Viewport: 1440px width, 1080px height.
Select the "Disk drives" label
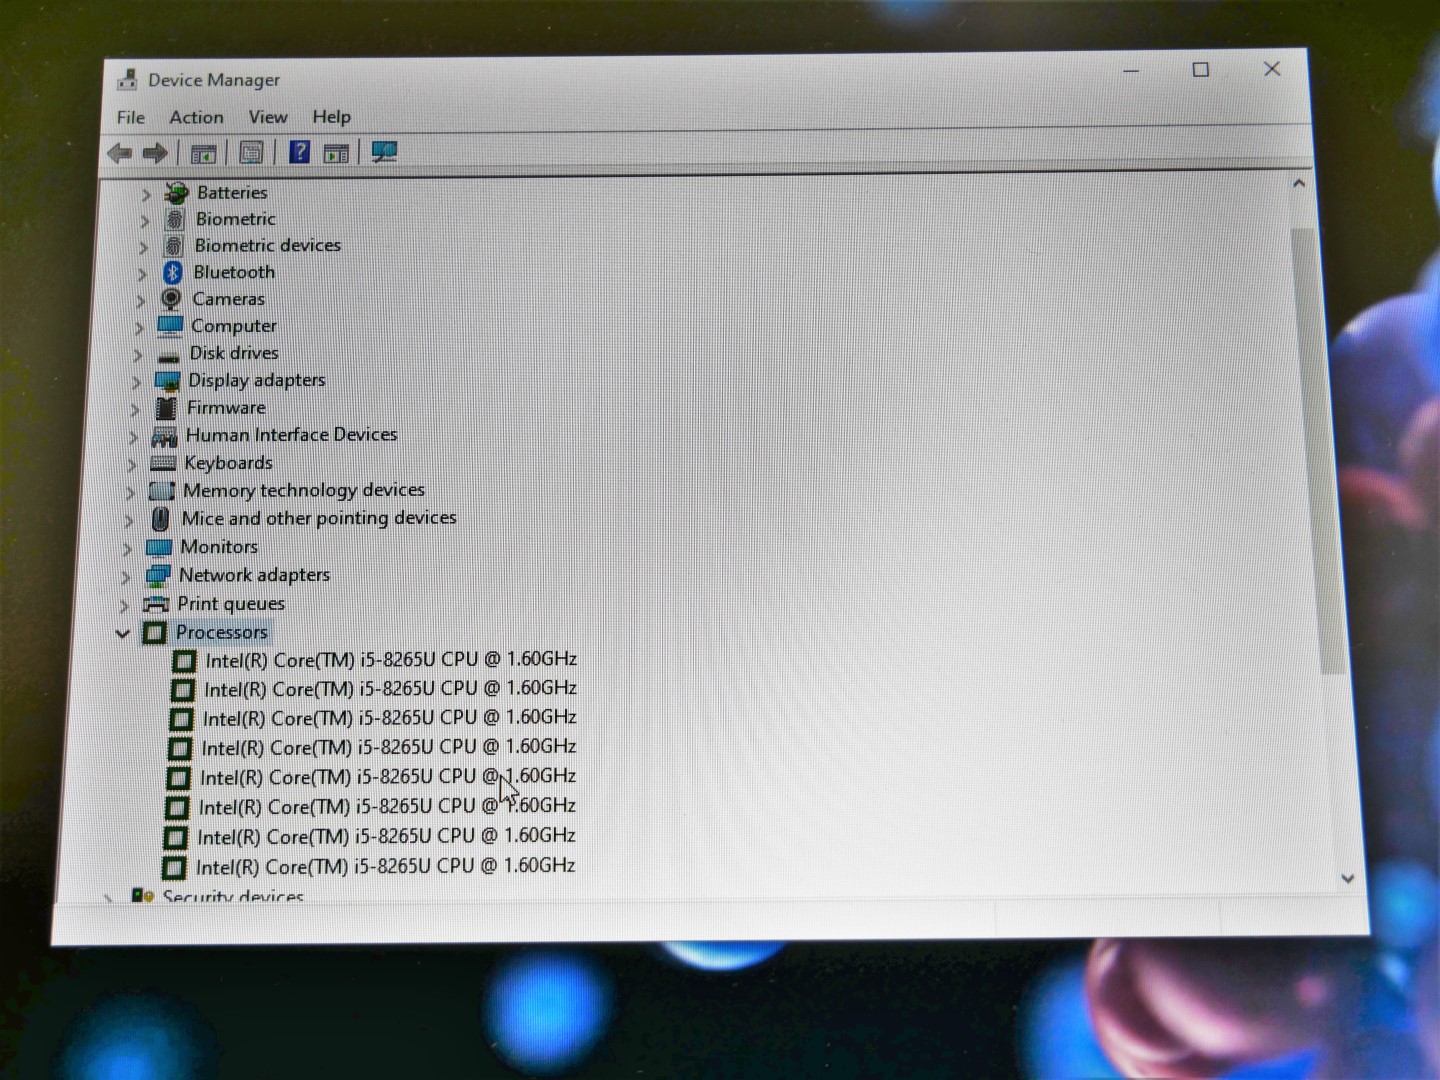tap(234, 353)
